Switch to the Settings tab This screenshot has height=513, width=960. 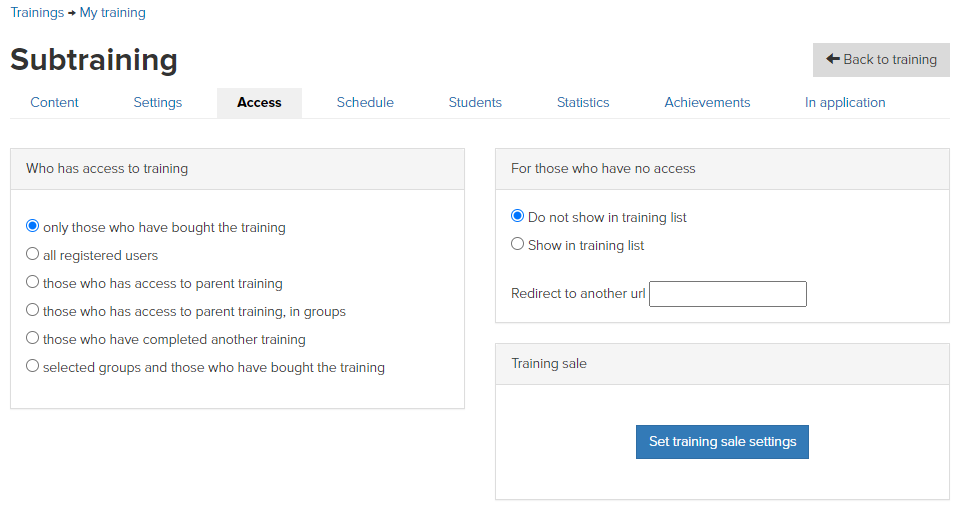(158, 102)
